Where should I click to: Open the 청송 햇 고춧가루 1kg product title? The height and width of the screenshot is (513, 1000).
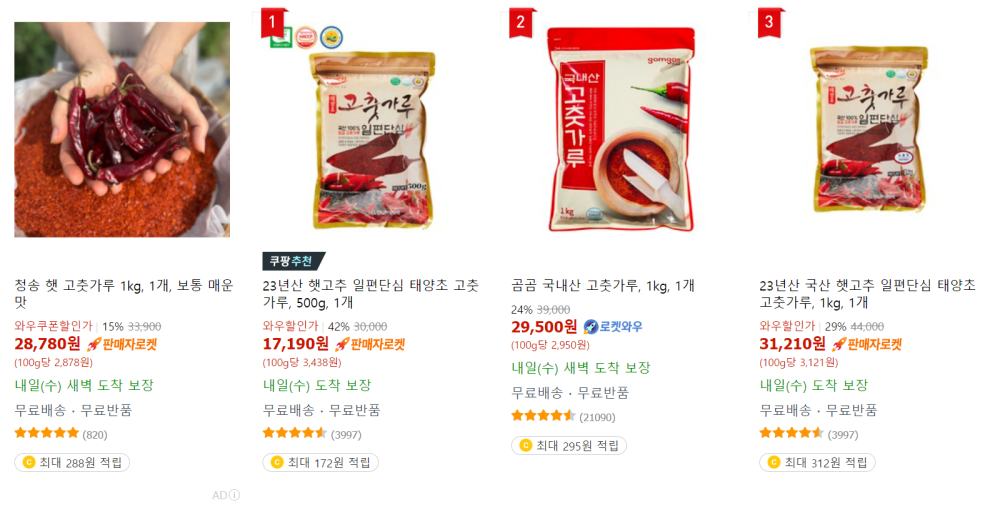click(x=124, y=294)
